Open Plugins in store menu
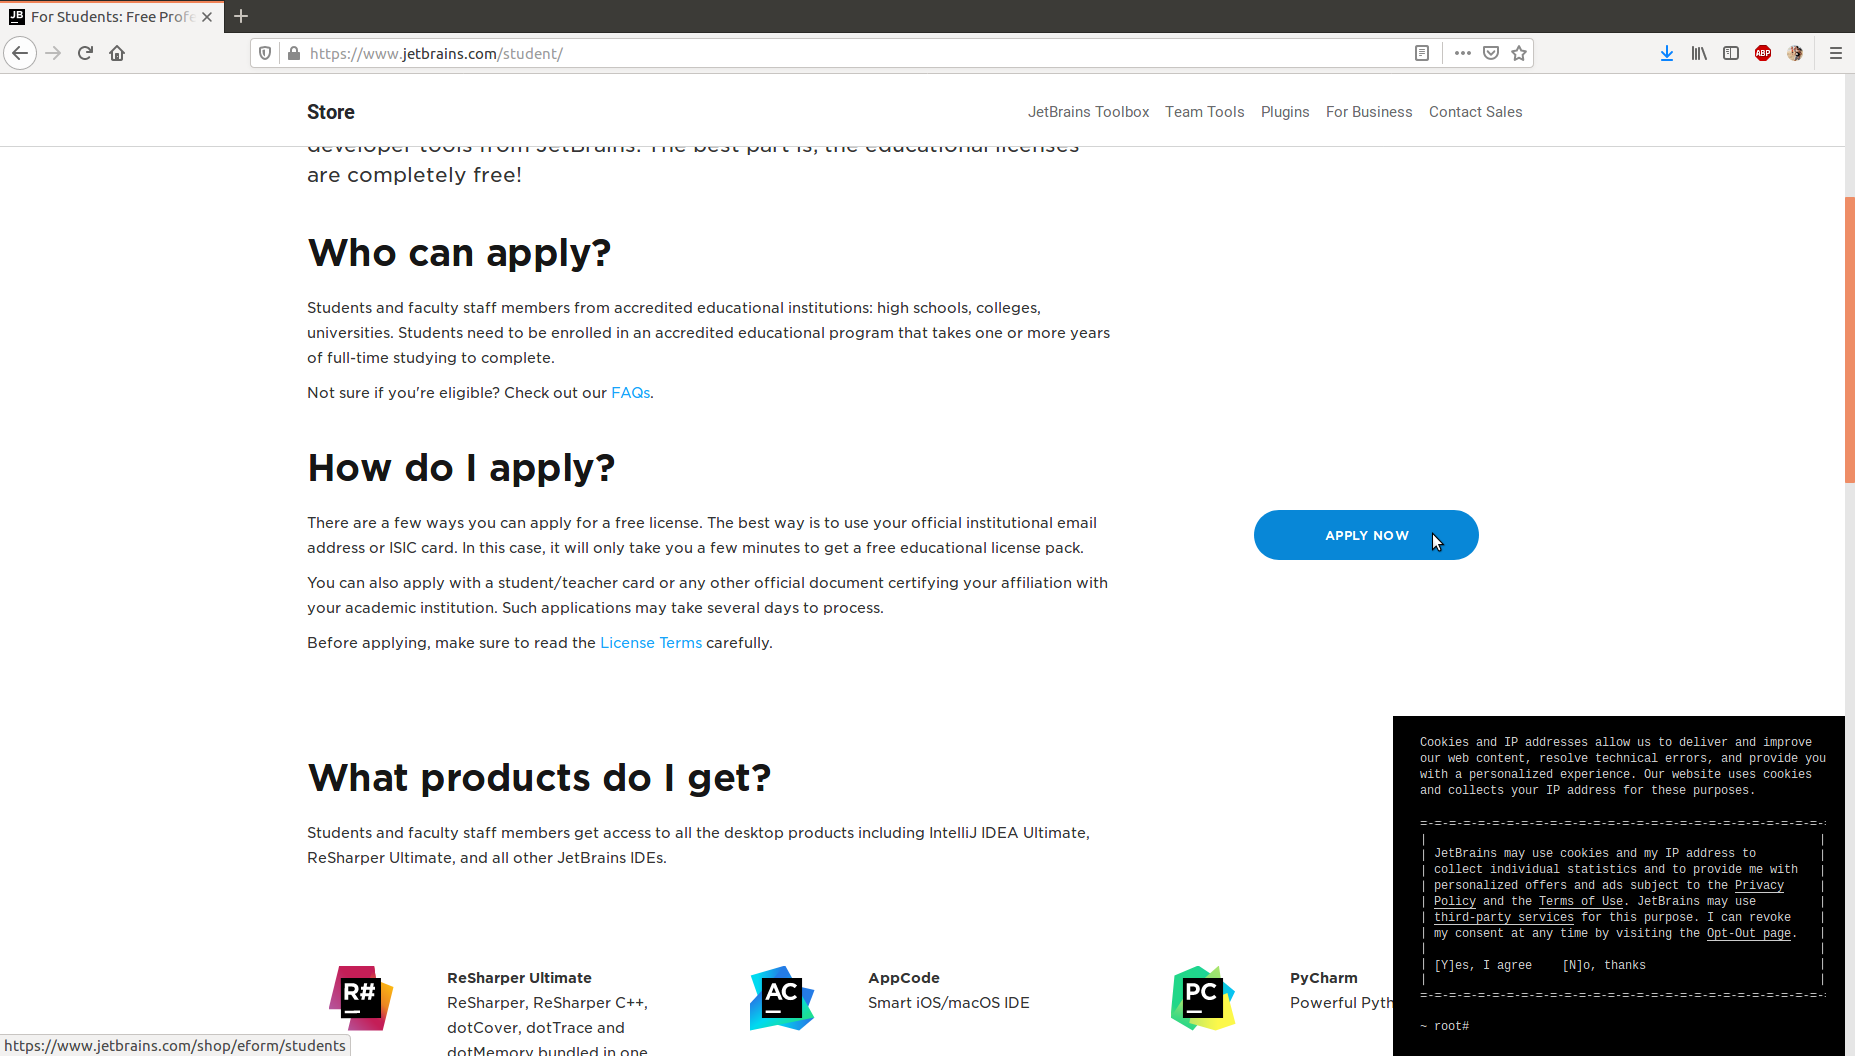This screenshot has height=1056, width=1855. coord(1284,112)
